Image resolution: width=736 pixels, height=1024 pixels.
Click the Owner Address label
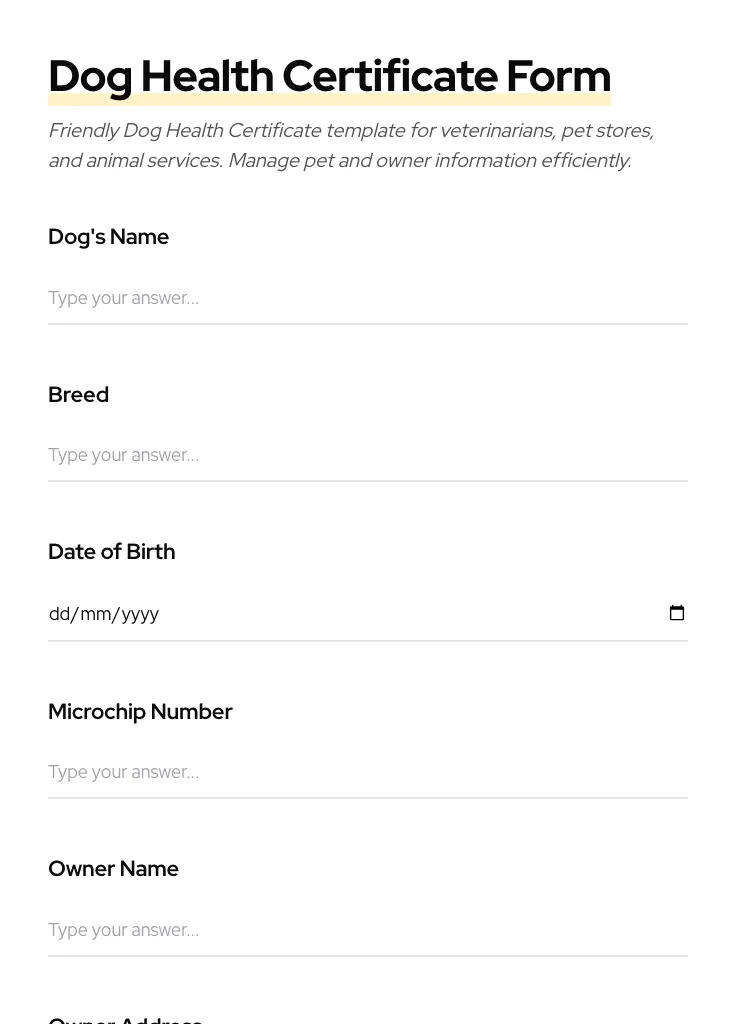(x=125, y=1018)
